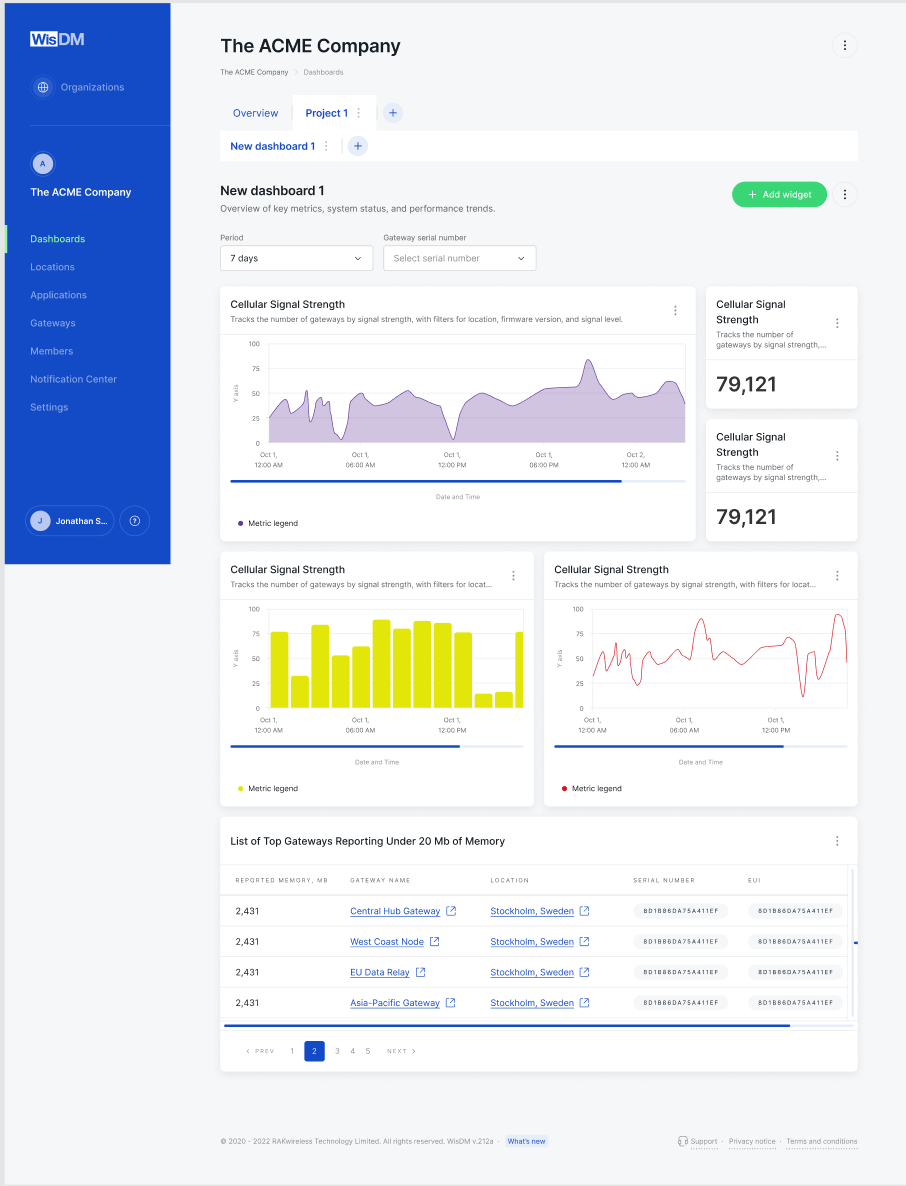Open external link icon for Central Hub Gateway
The height and width of the screenshot is (1186, 906).
click(451, 911)
